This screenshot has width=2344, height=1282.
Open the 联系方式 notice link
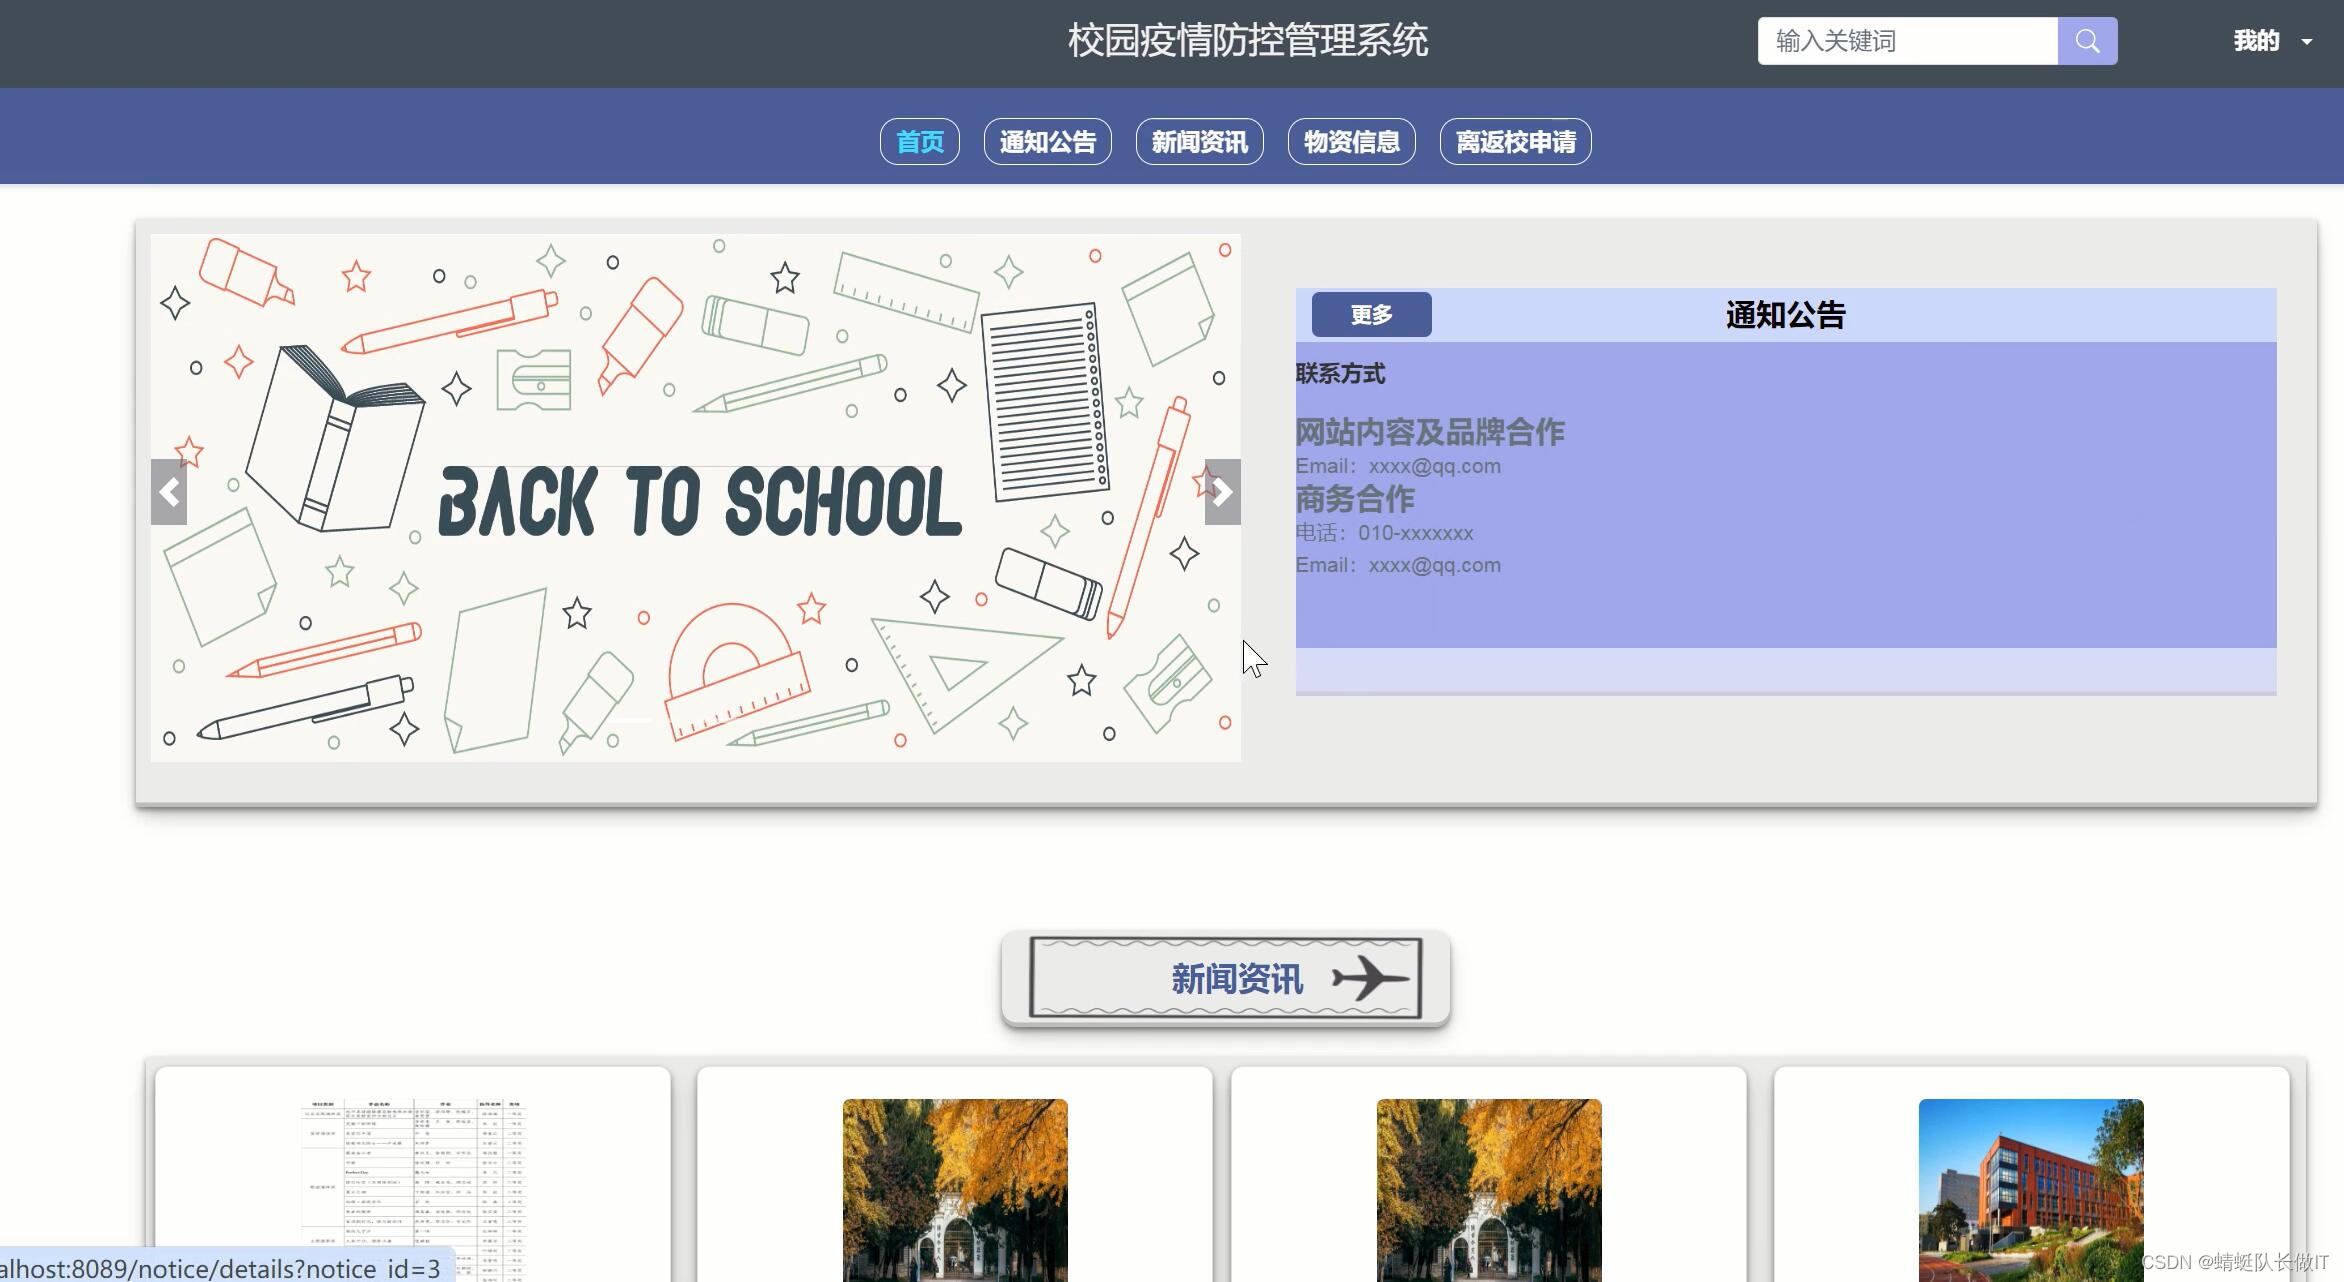pyautogui.click(x=1340, y=374)
